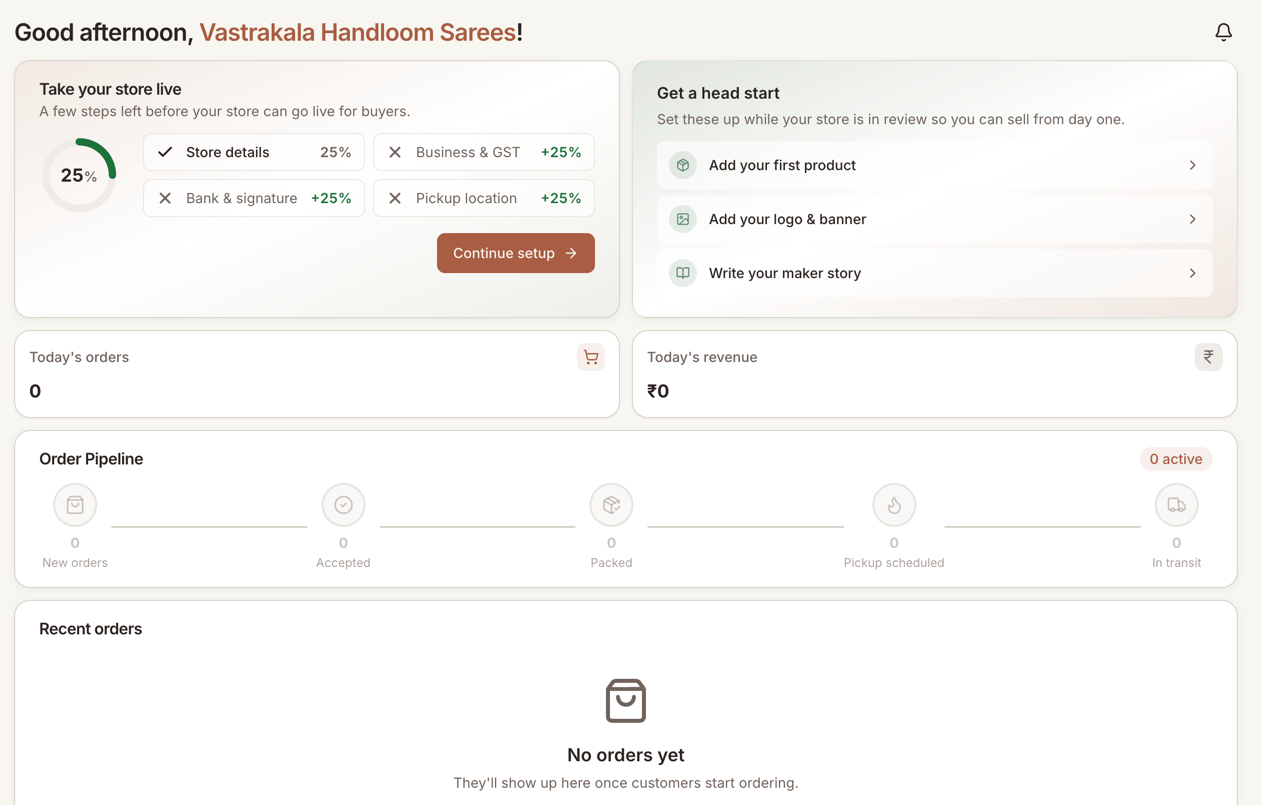The height and width of the screenshot is (805, 1262).
Task: Click the X icon next to Pickup location
Action: click(x=395, y=198)
